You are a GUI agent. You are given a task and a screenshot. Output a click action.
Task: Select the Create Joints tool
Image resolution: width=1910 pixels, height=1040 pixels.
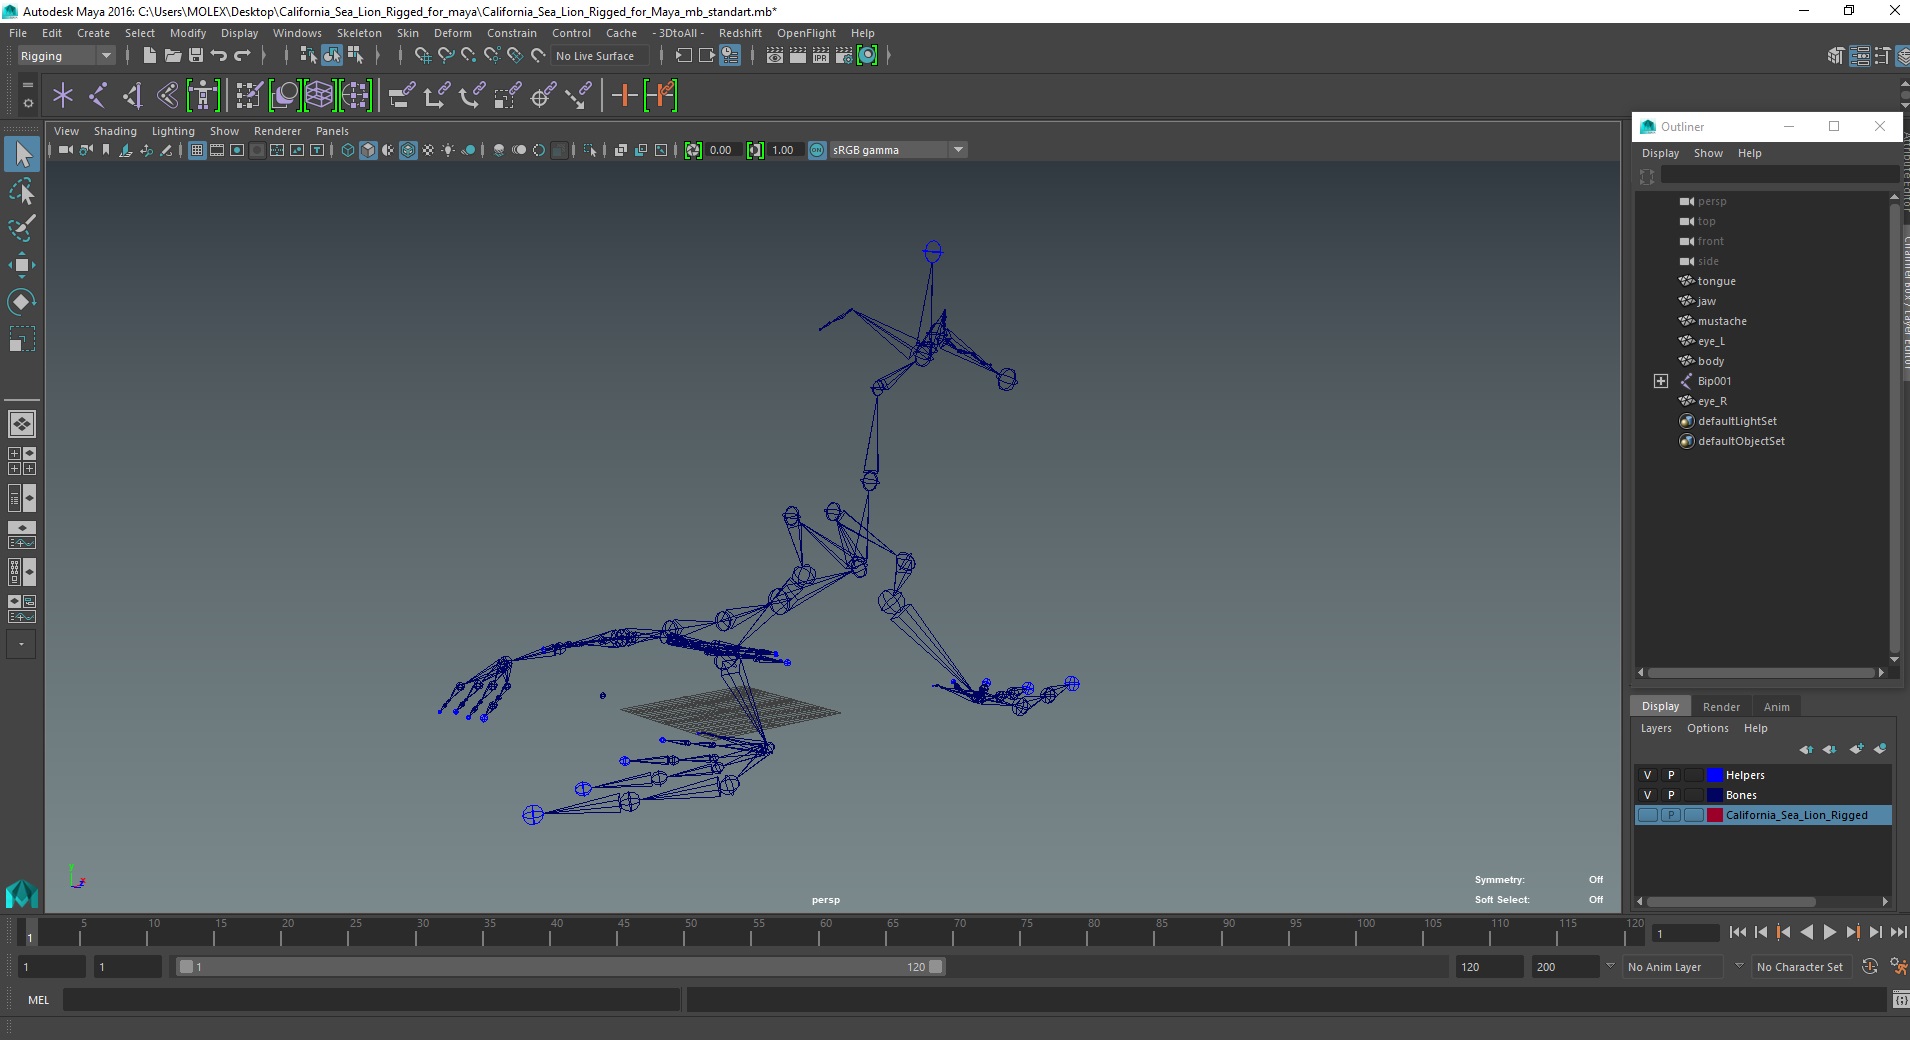click(x=98, y=96)
